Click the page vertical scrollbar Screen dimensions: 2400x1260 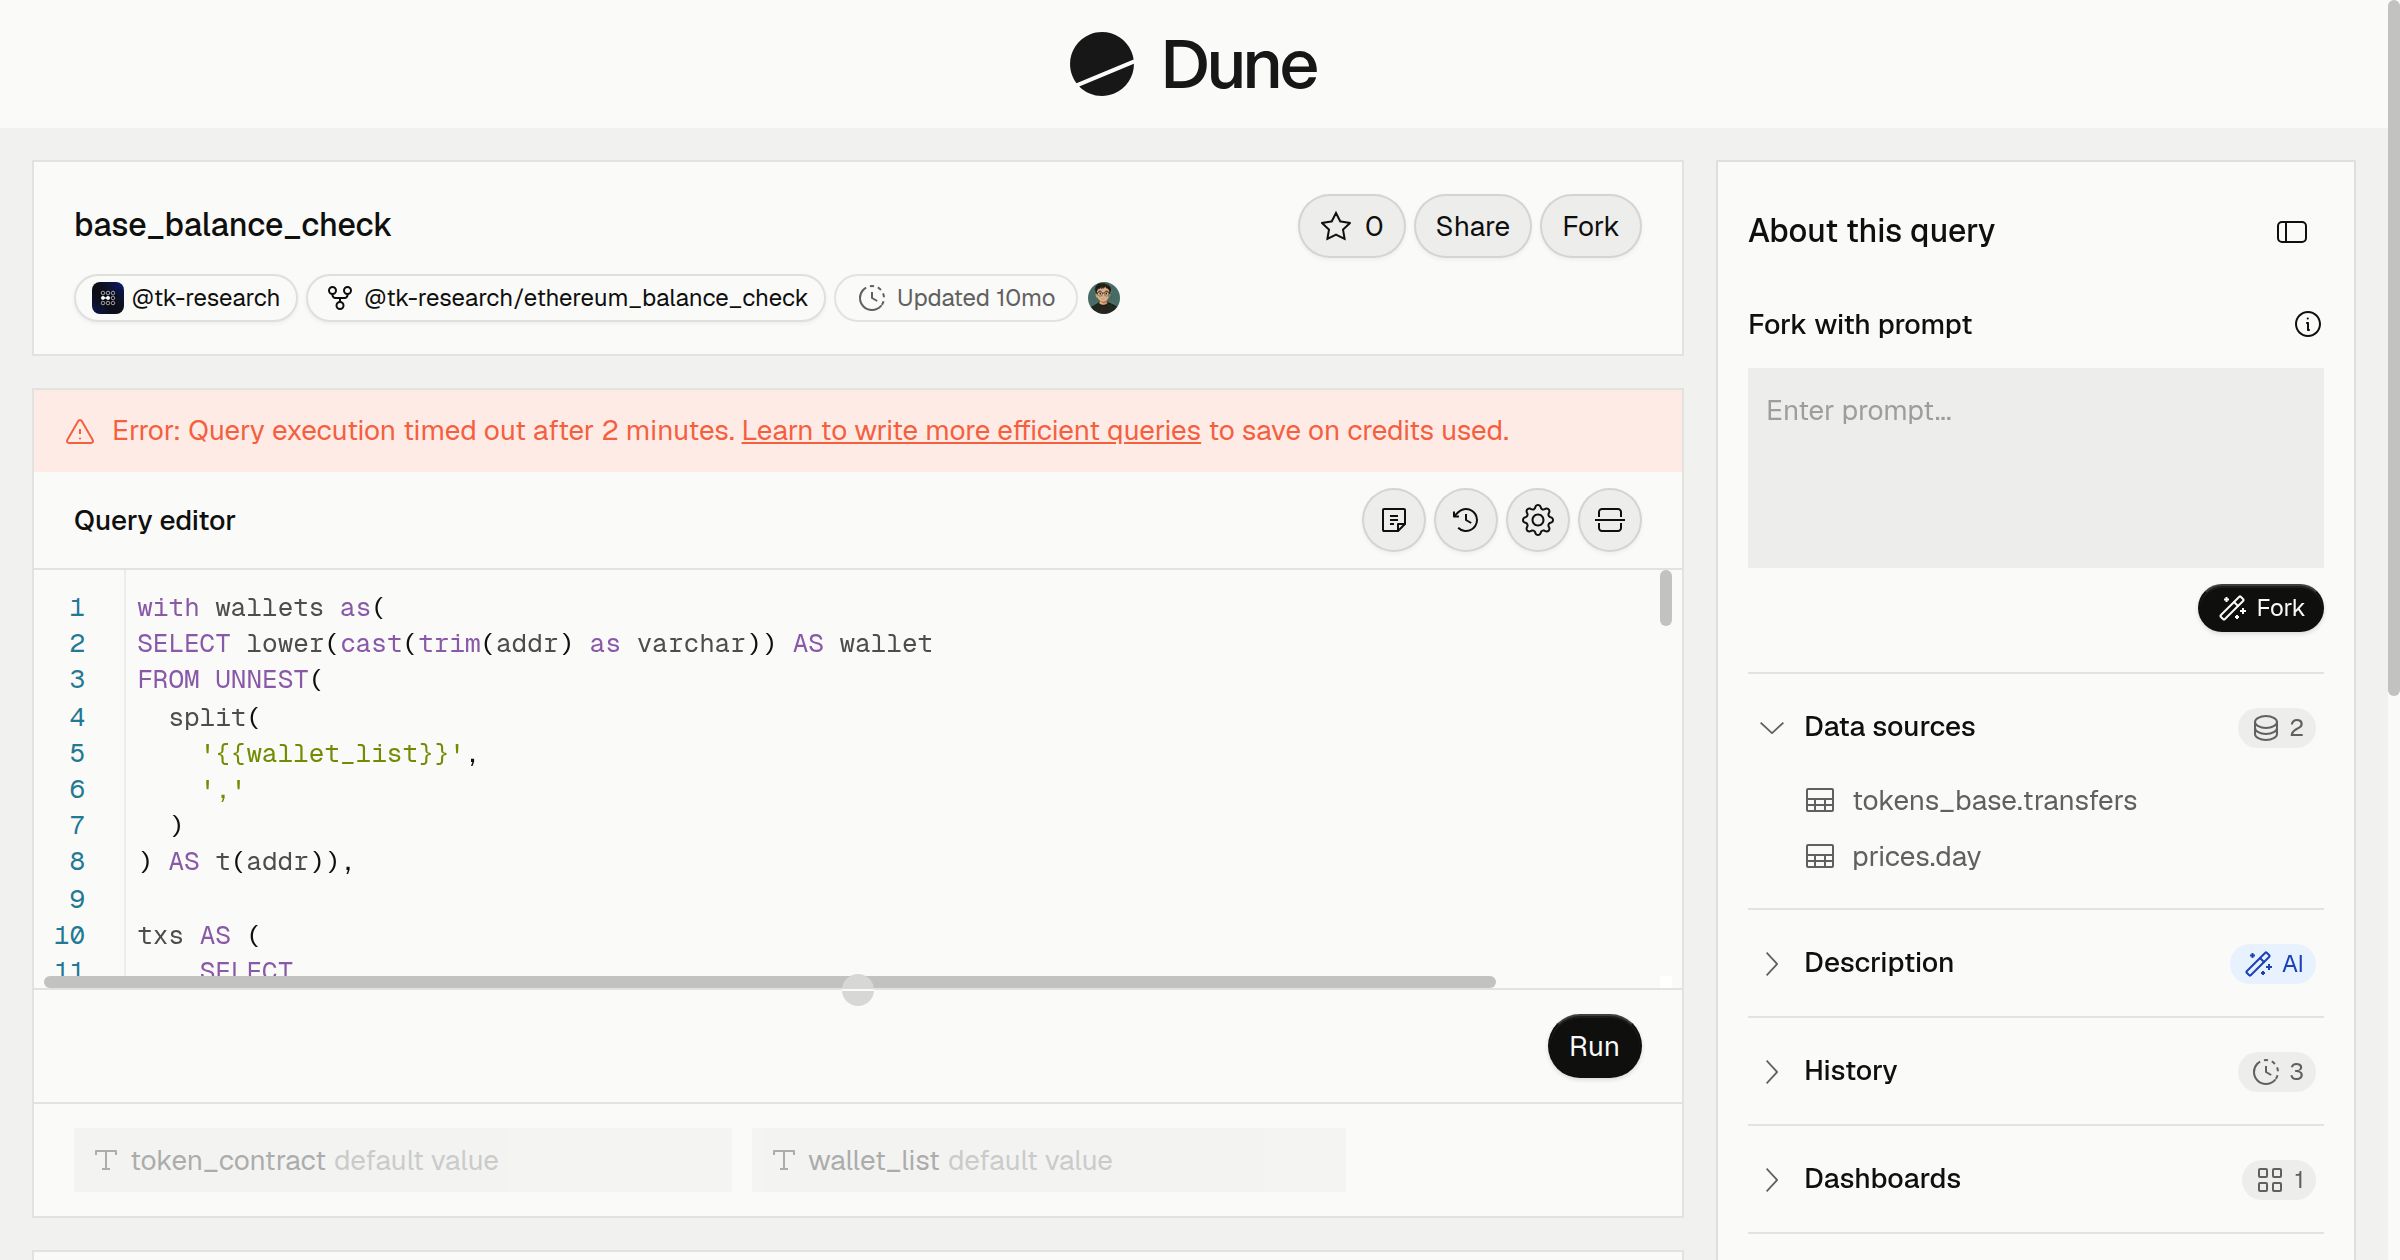pyautogui.click(x=2393, y=348)
